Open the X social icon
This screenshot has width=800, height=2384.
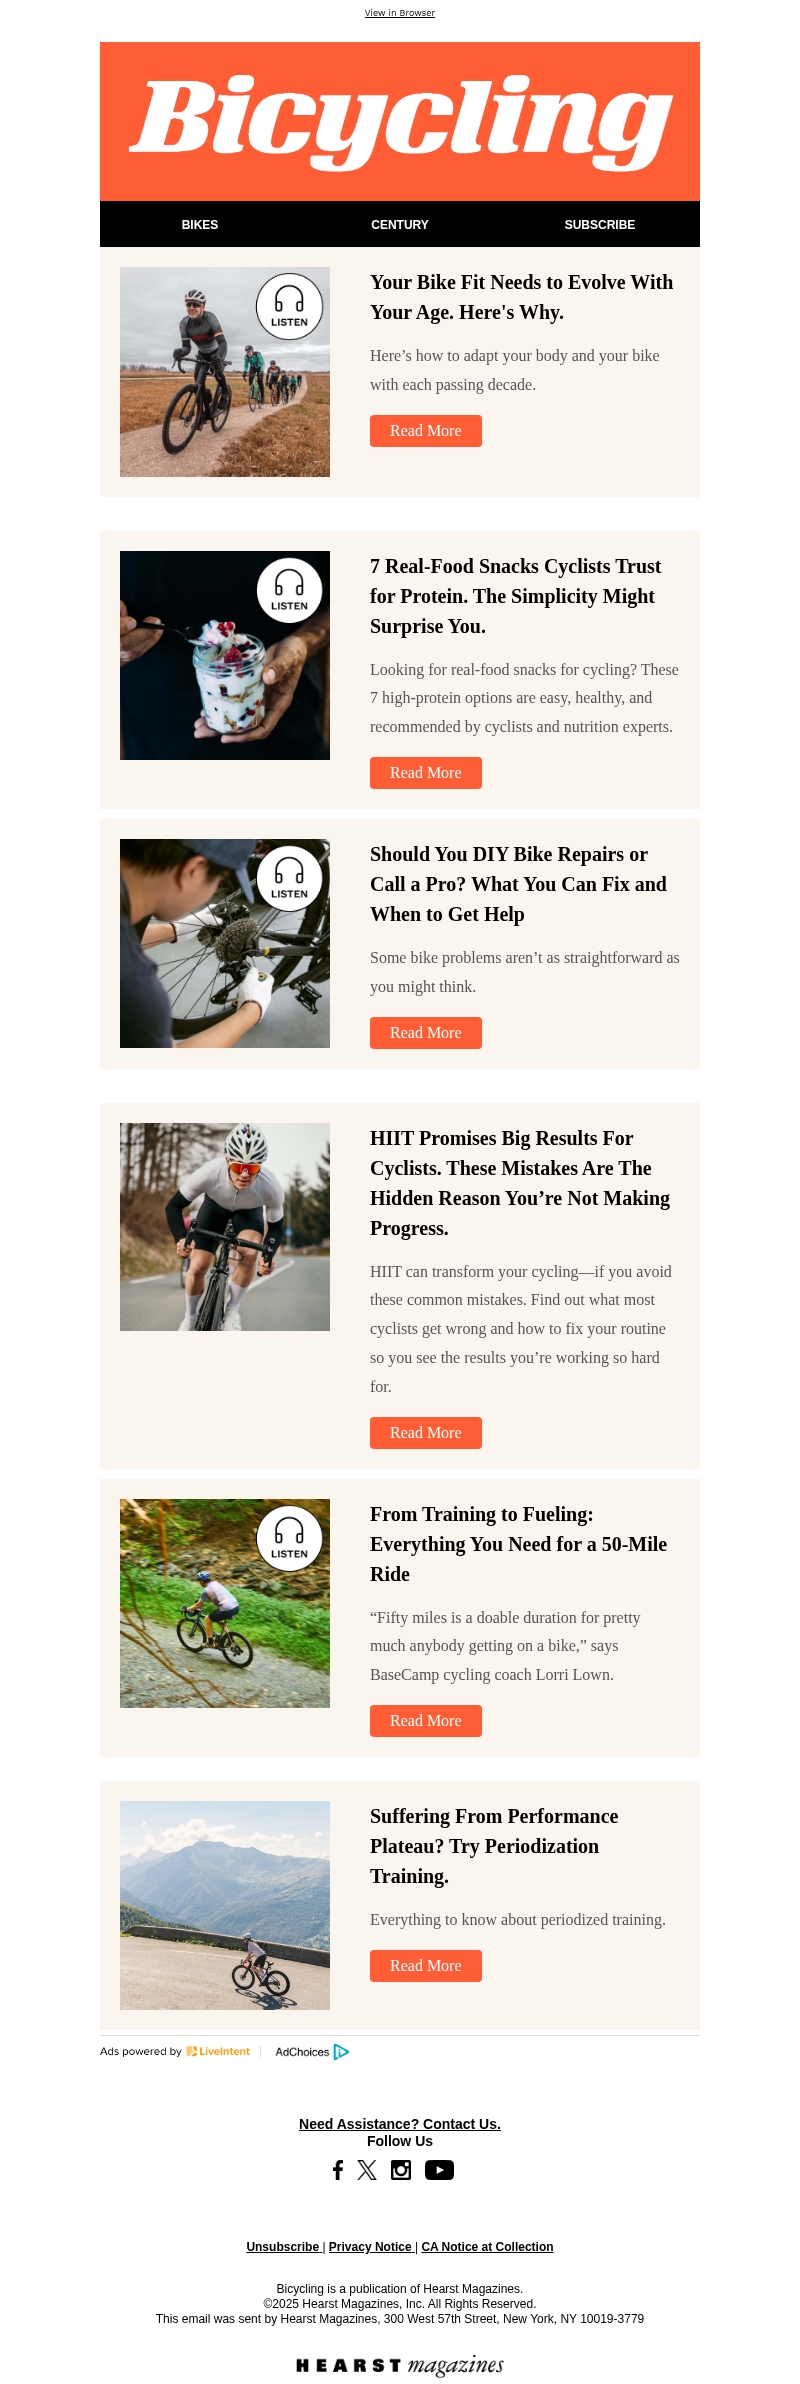[367, 2169]
